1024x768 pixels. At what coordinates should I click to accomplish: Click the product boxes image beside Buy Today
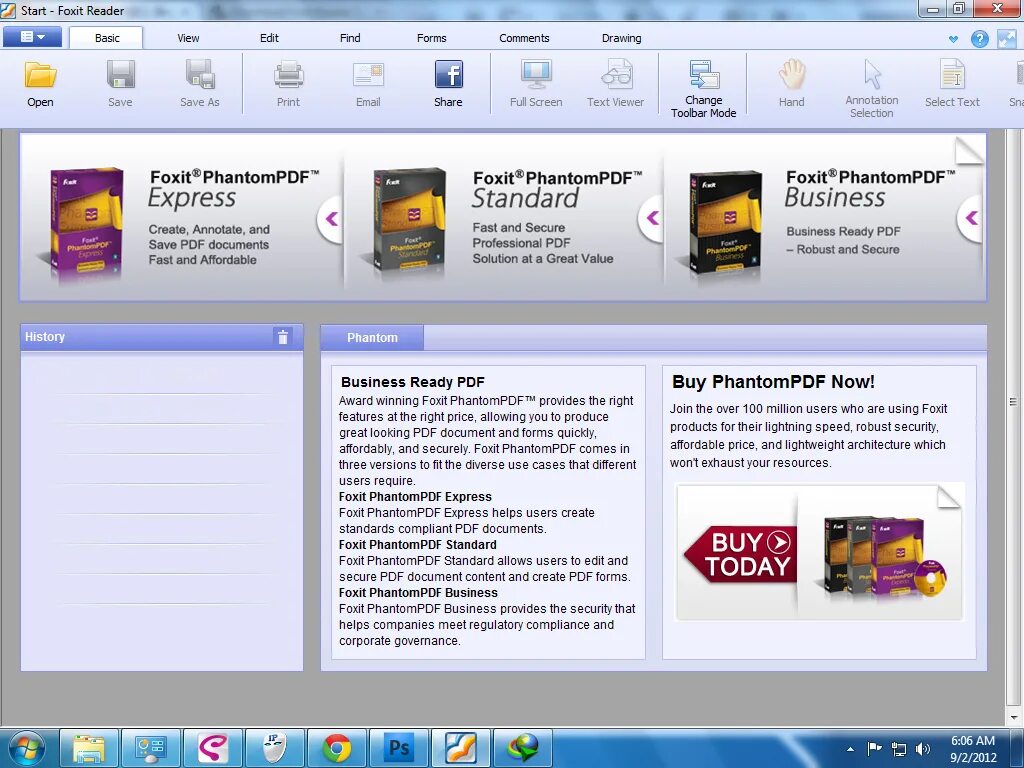884,557
